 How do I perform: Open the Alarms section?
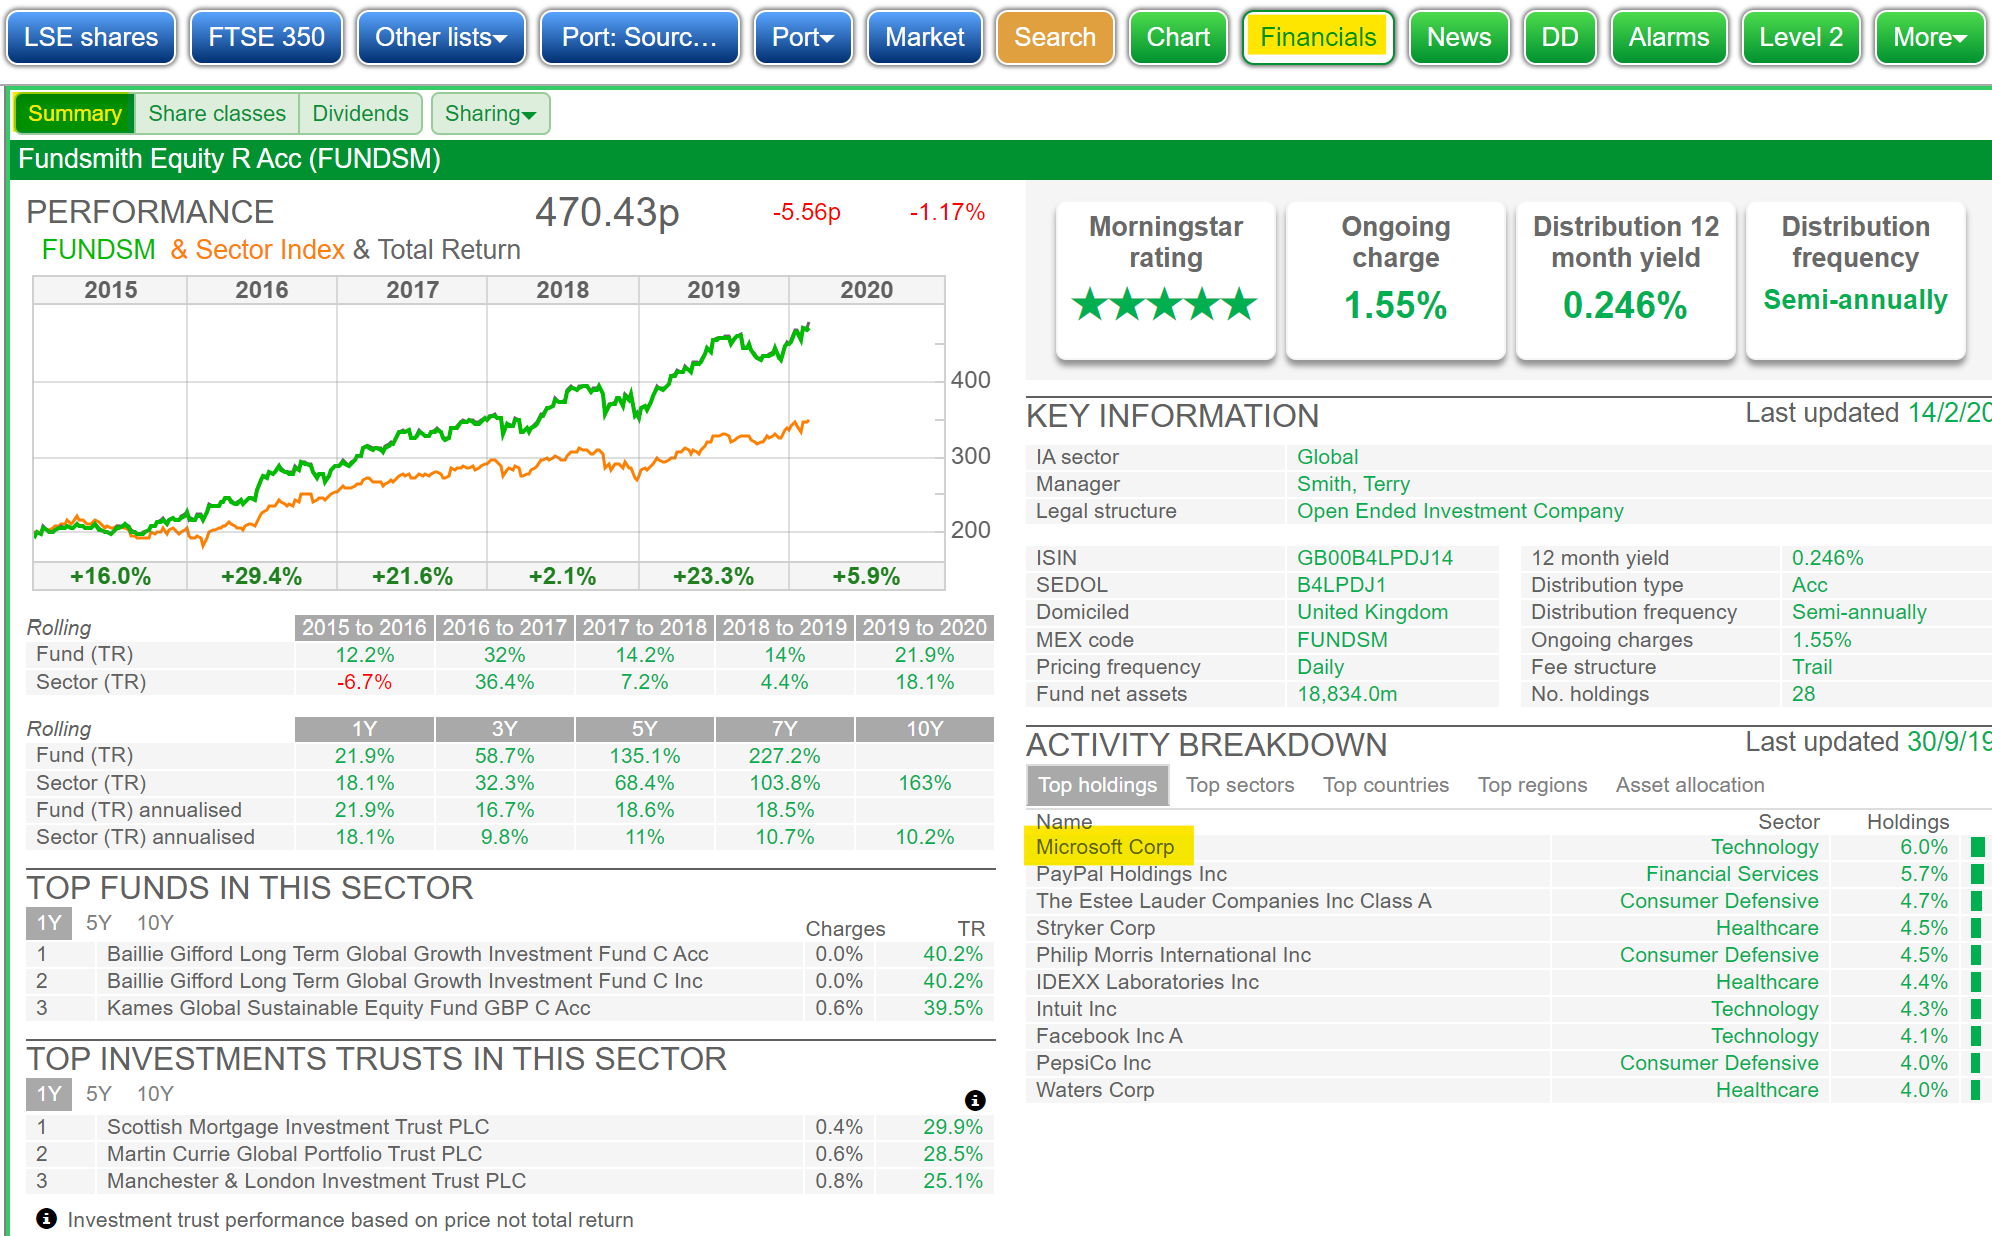click(x=1669, y=37)
